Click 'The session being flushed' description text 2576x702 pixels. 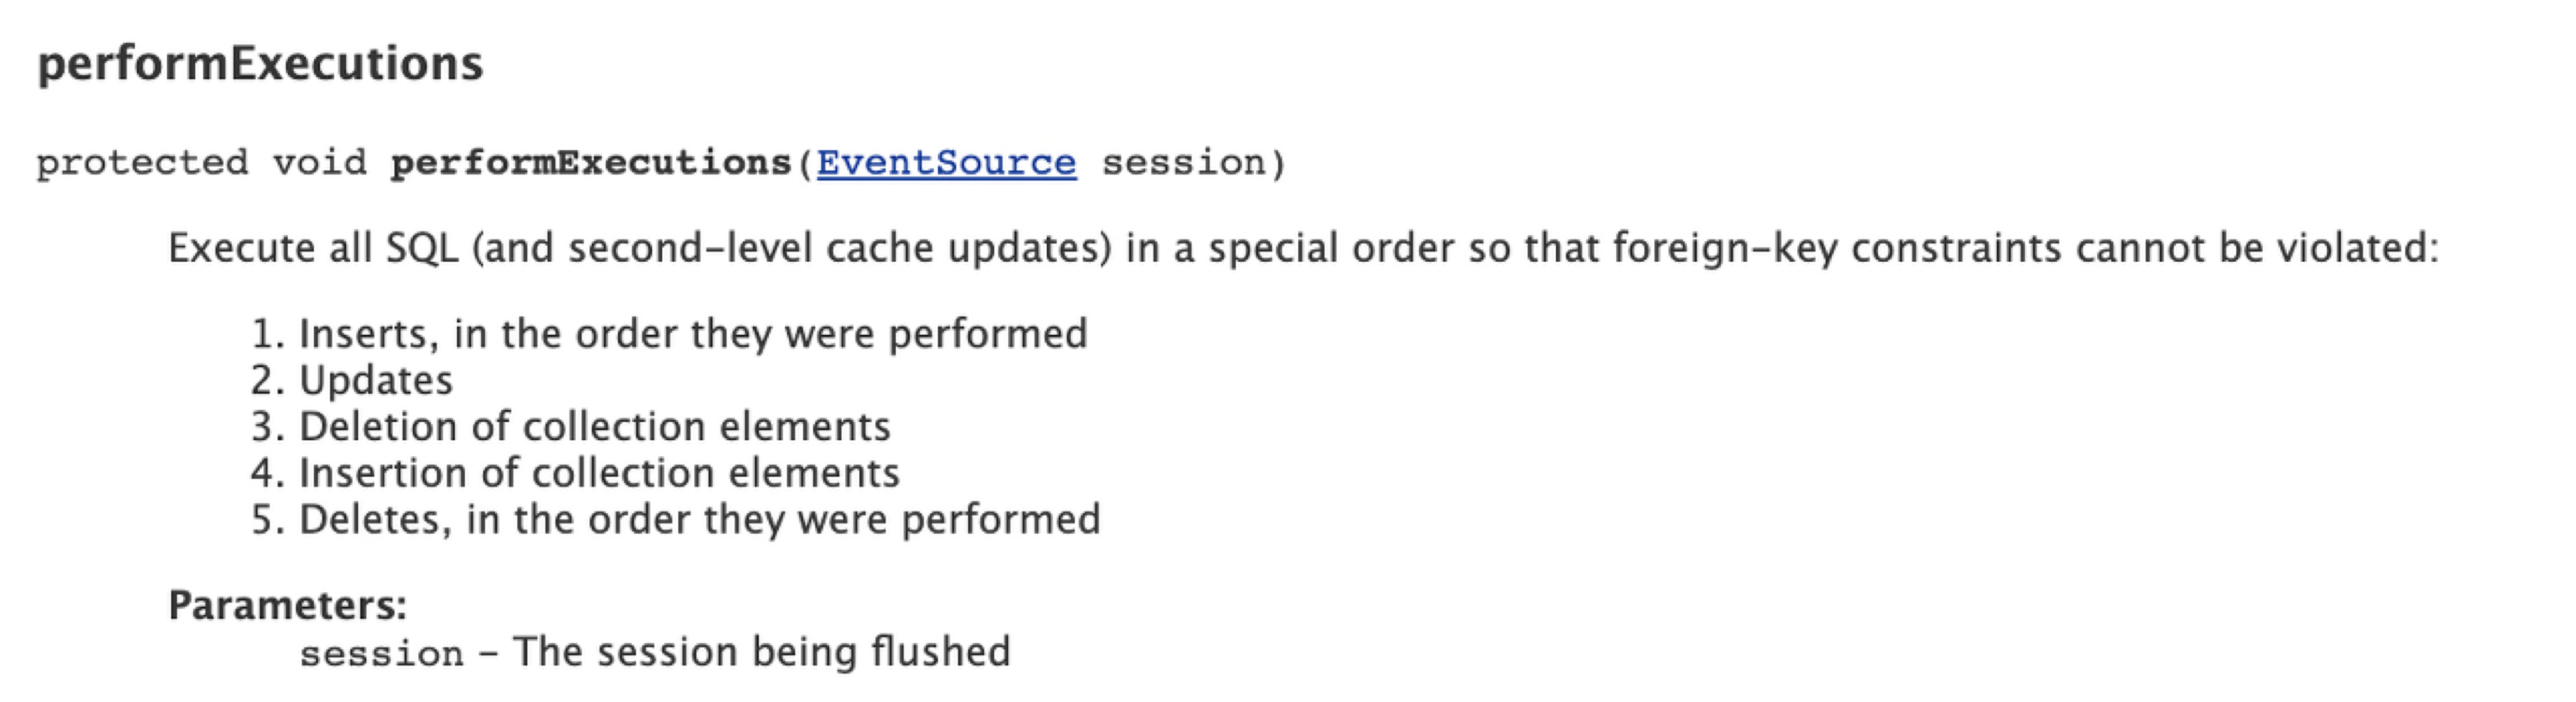[762, 651]
